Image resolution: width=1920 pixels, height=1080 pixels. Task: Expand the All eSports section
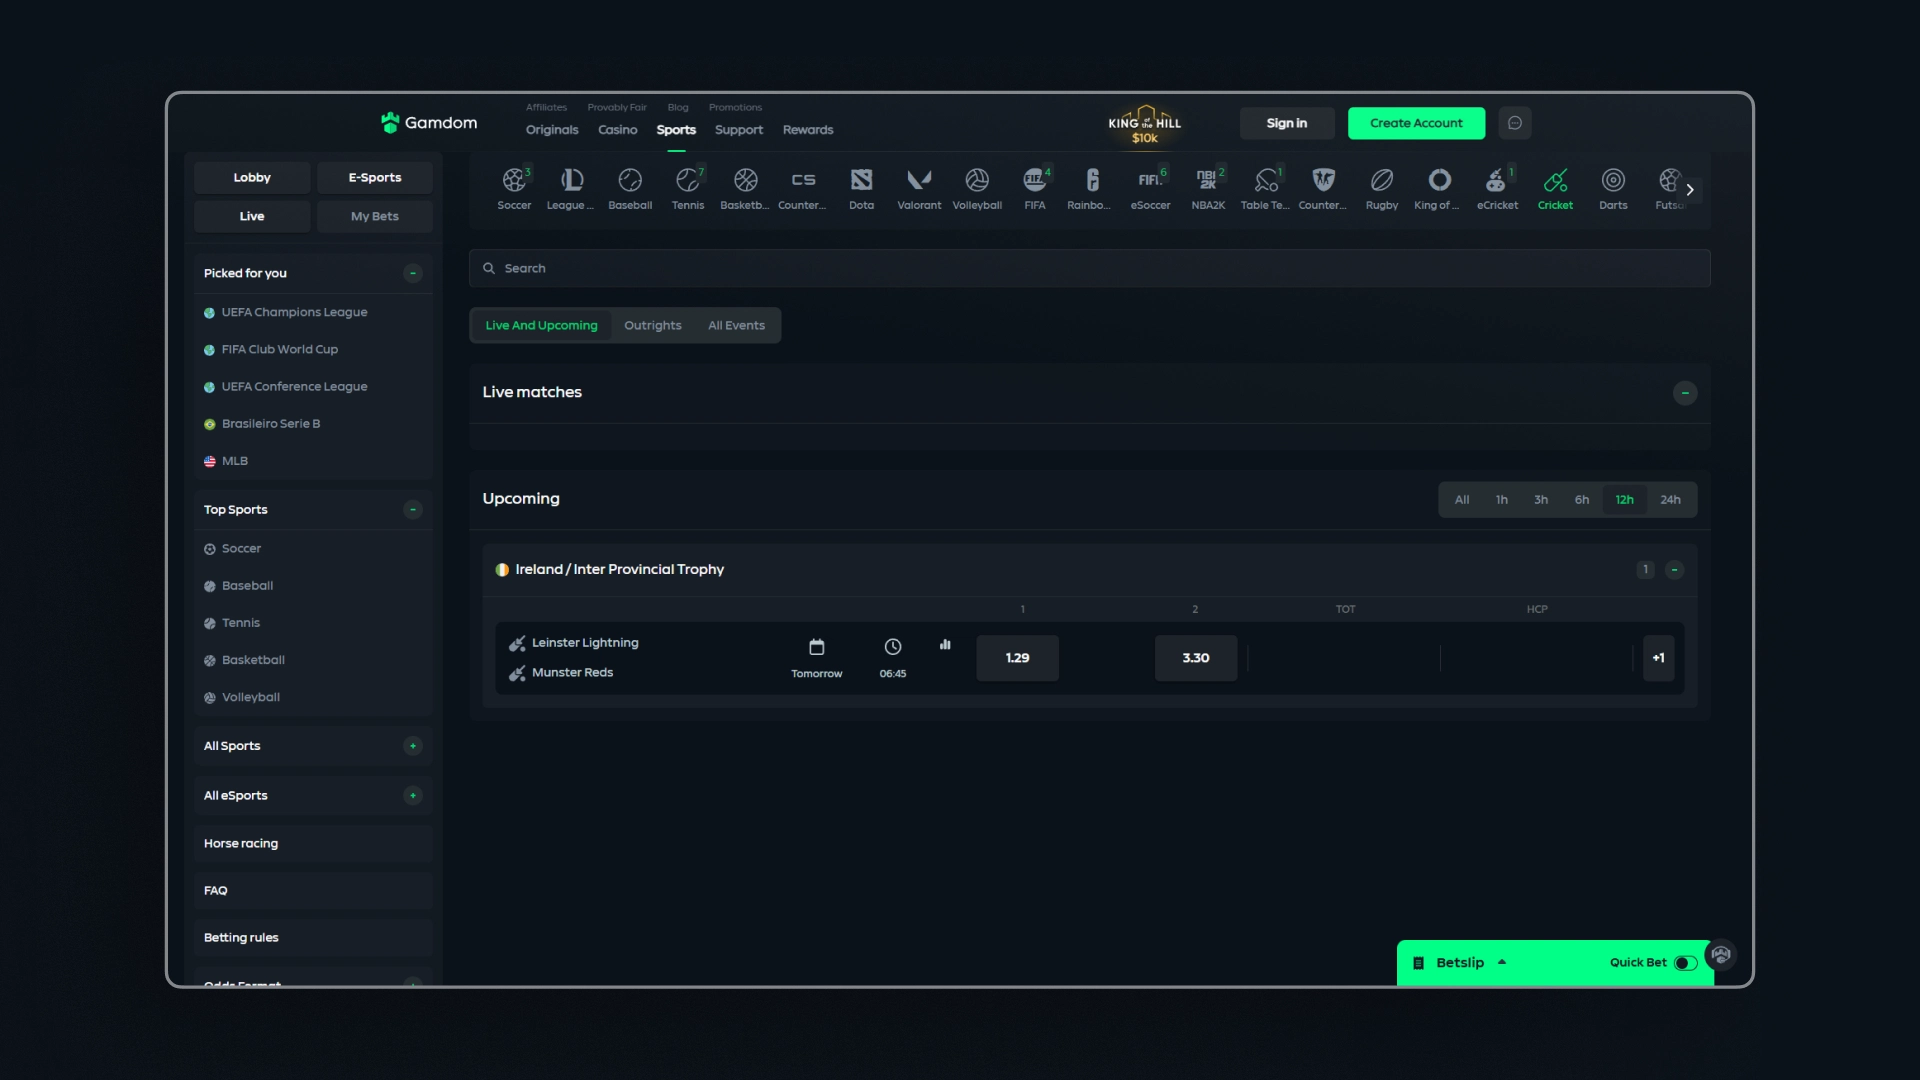[x=413, y=796]
